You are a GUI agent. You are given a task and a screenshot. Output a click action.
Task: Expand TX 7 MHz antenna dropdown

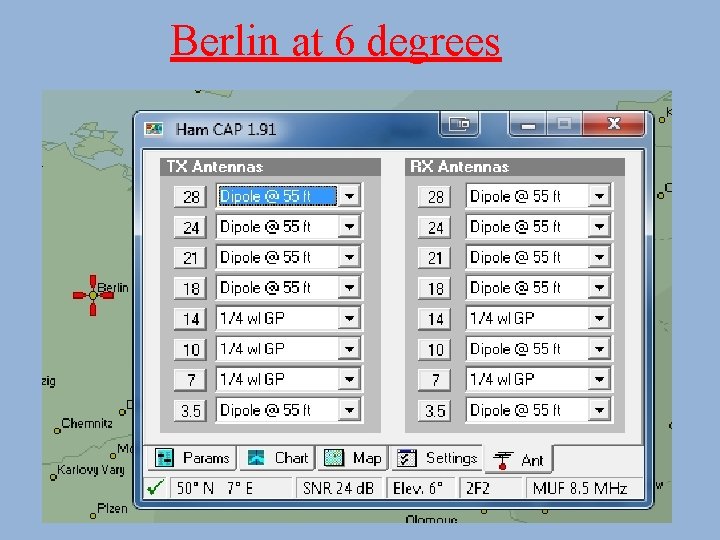349,379
